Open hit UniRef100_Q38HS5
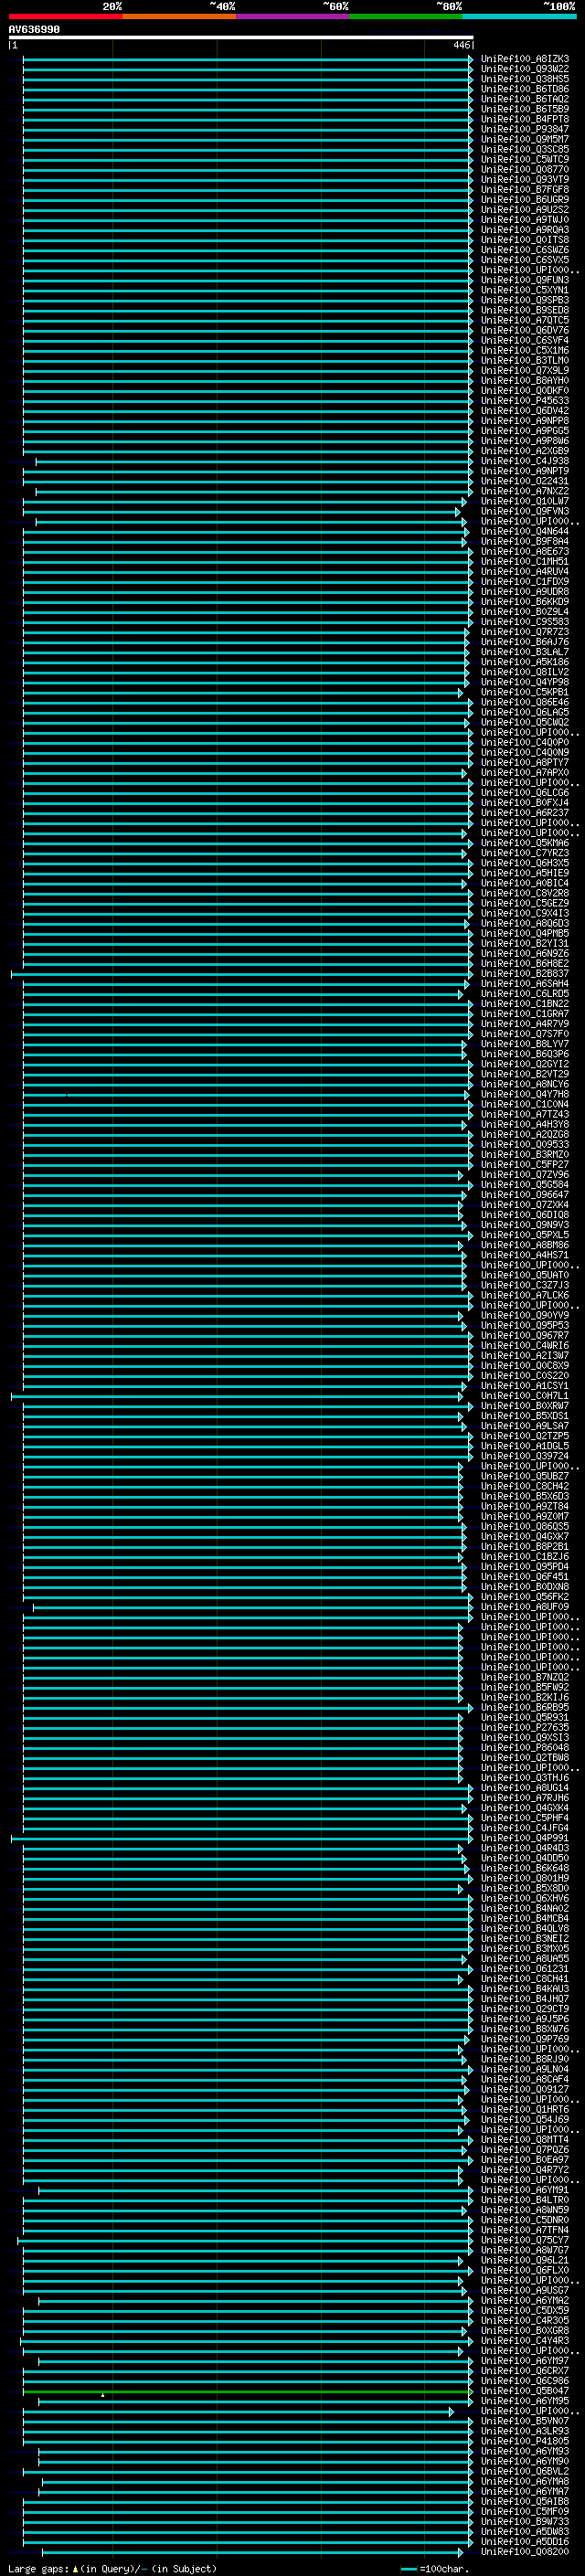 coord(524,79)
